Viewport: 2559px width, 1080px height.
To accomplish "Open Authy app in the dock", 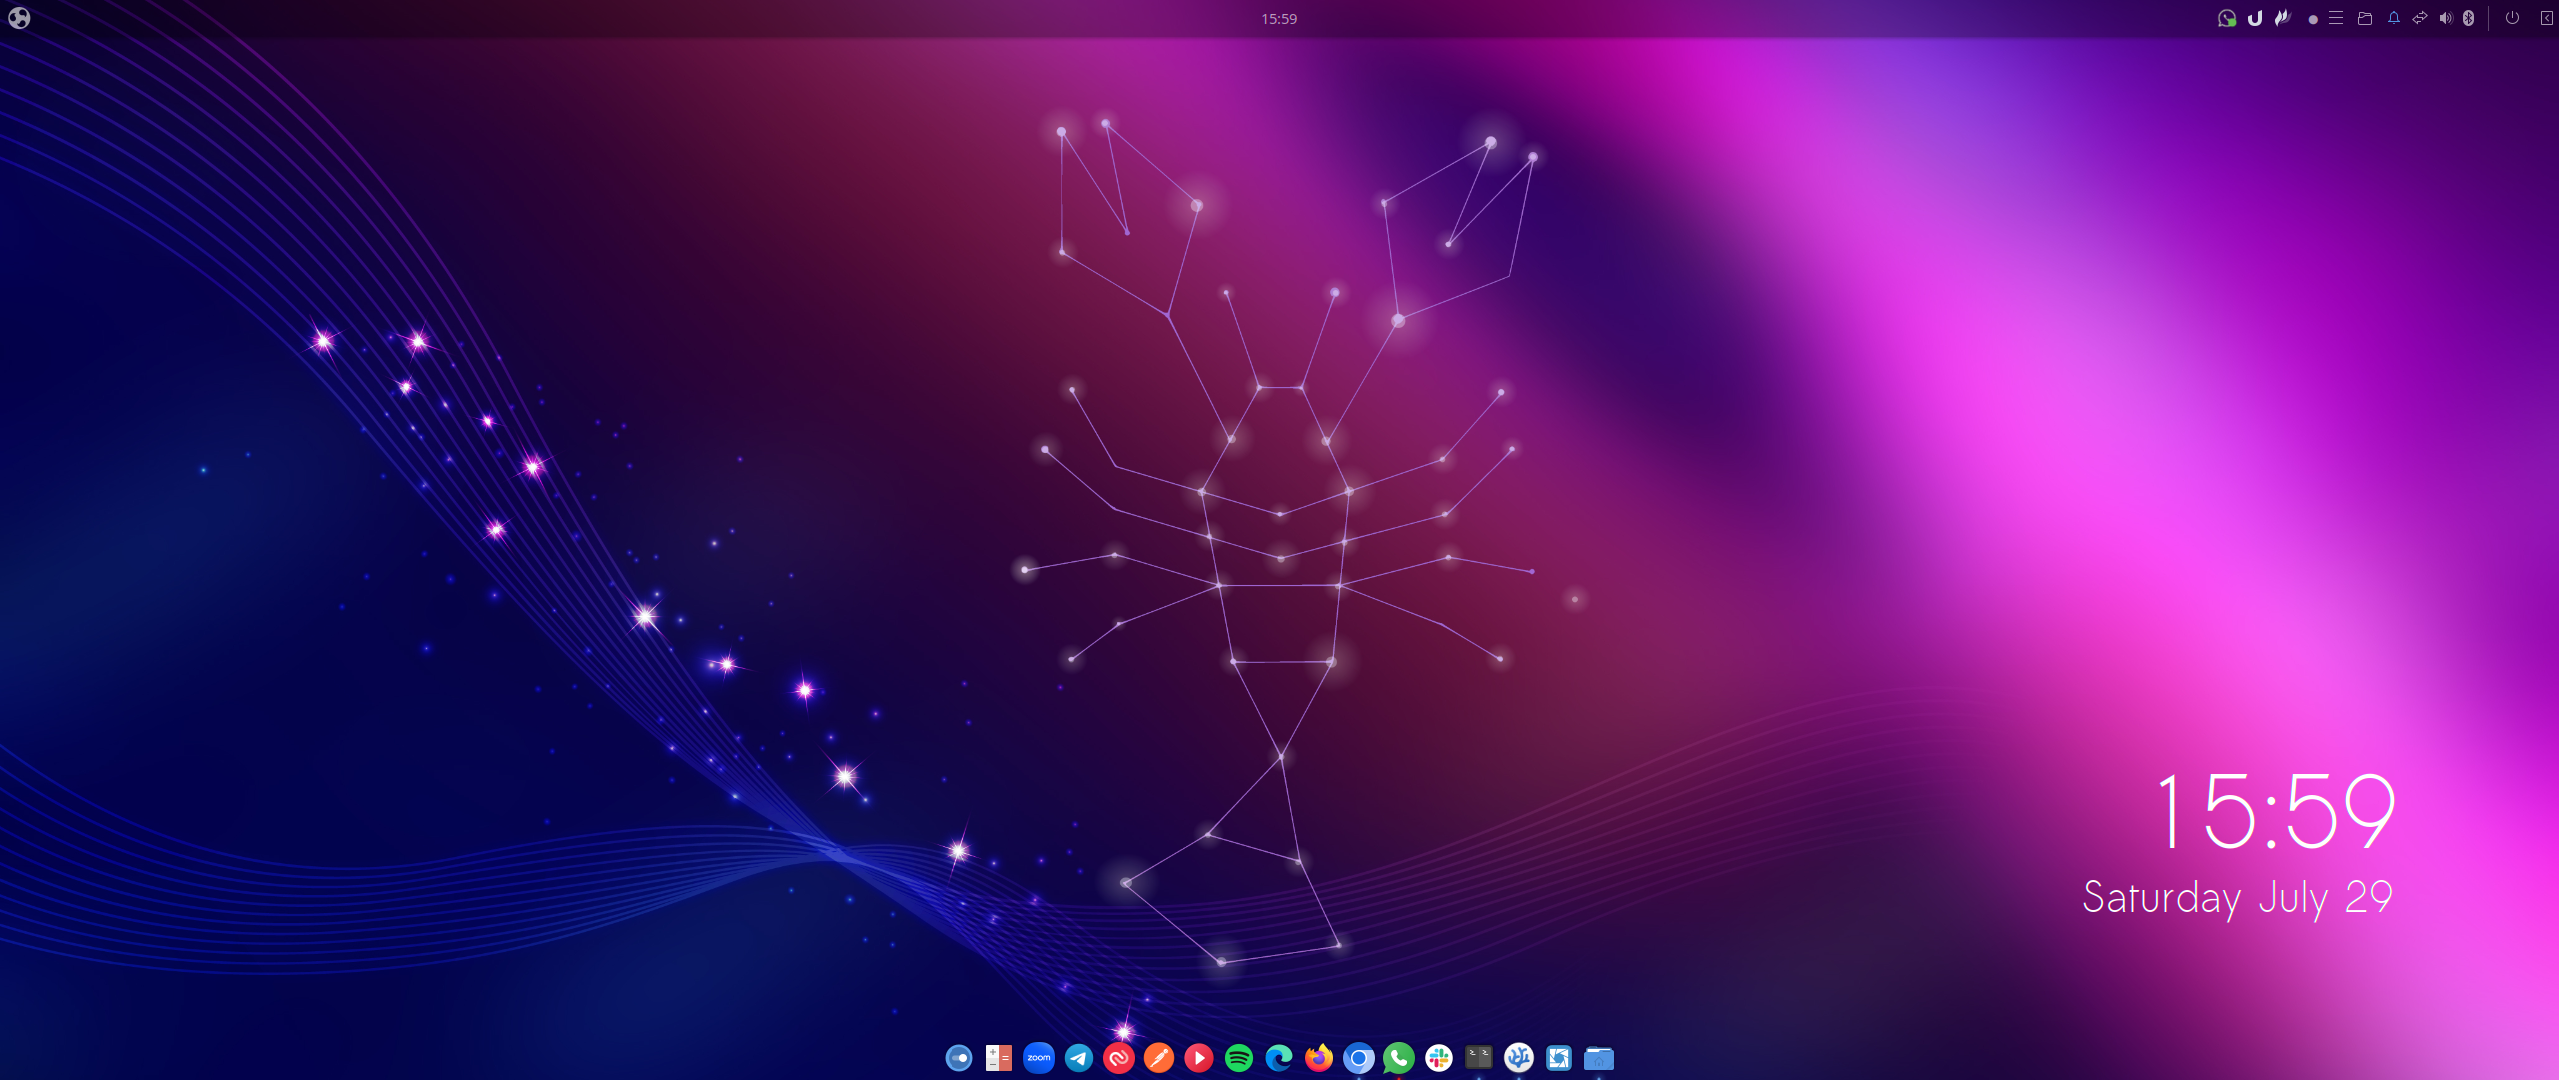I will (1118, 1058).
